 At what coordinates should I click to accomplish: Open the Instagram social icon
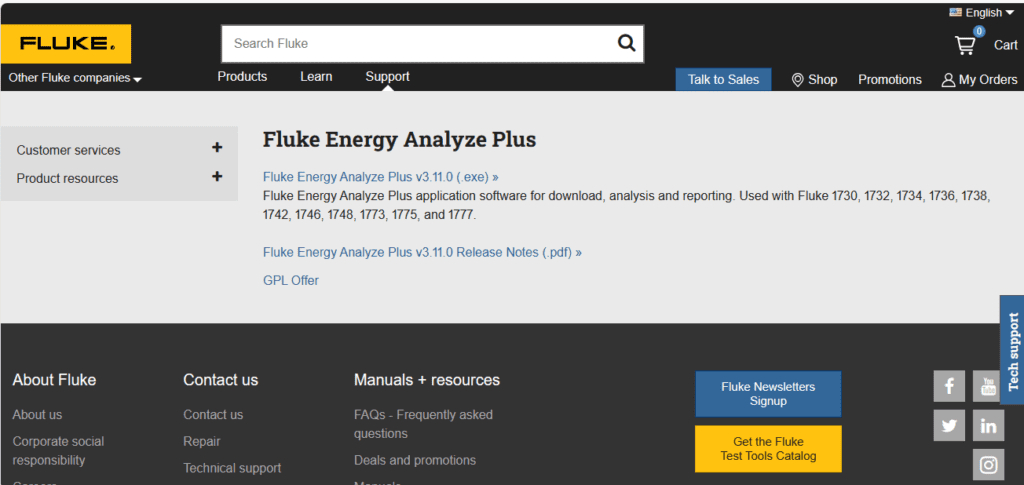(x=988, y=465)
